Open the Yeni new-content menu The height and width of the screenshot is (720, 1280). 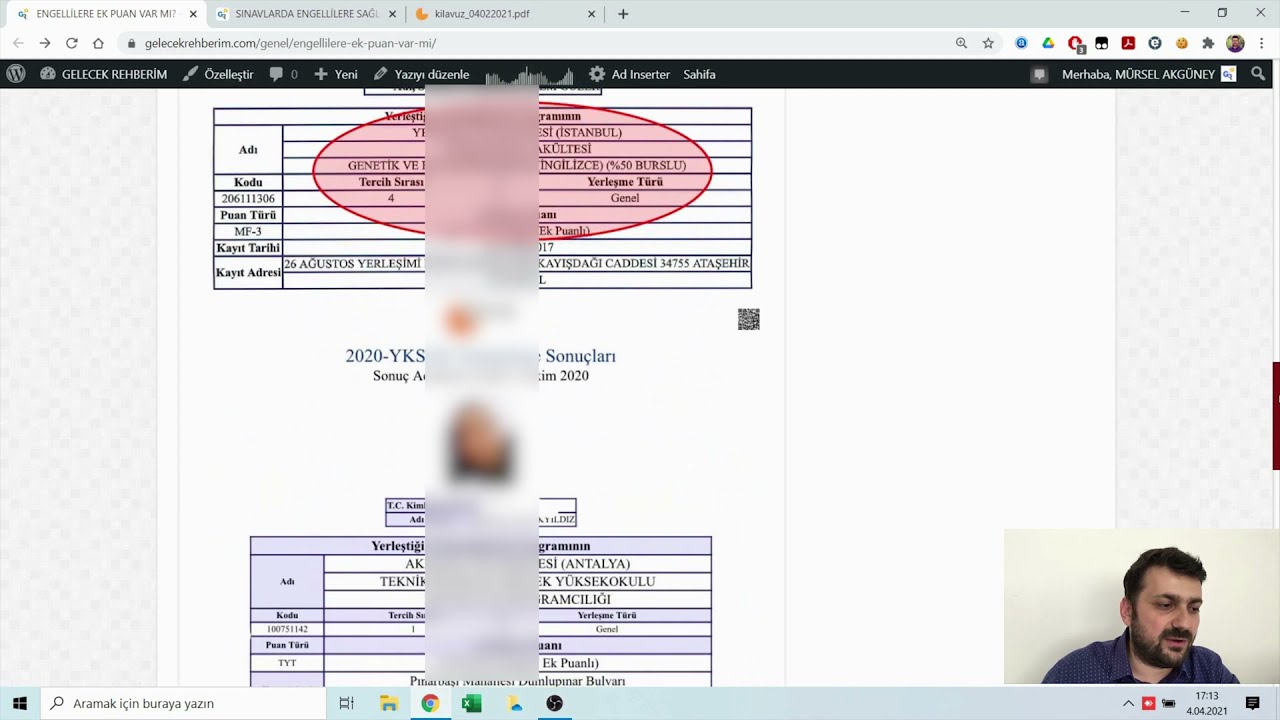coord(335,74)
